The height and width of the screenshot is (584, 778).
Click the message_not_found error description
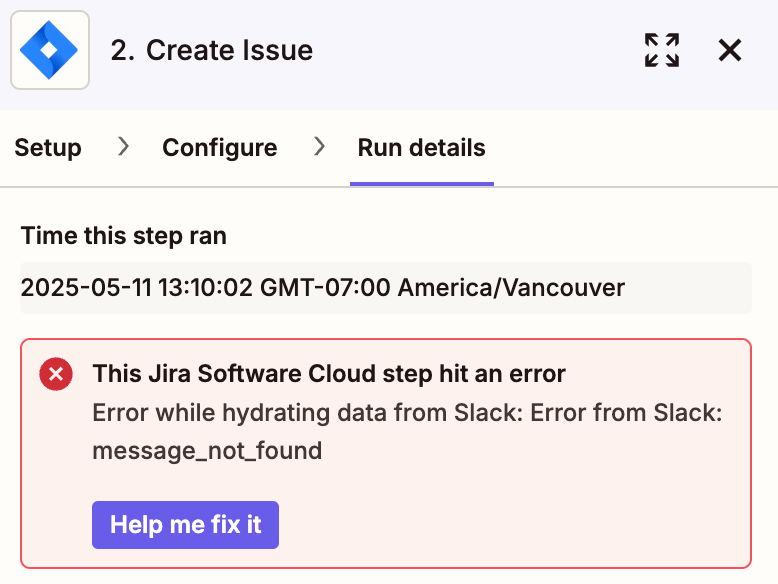(x=407, y=432)
